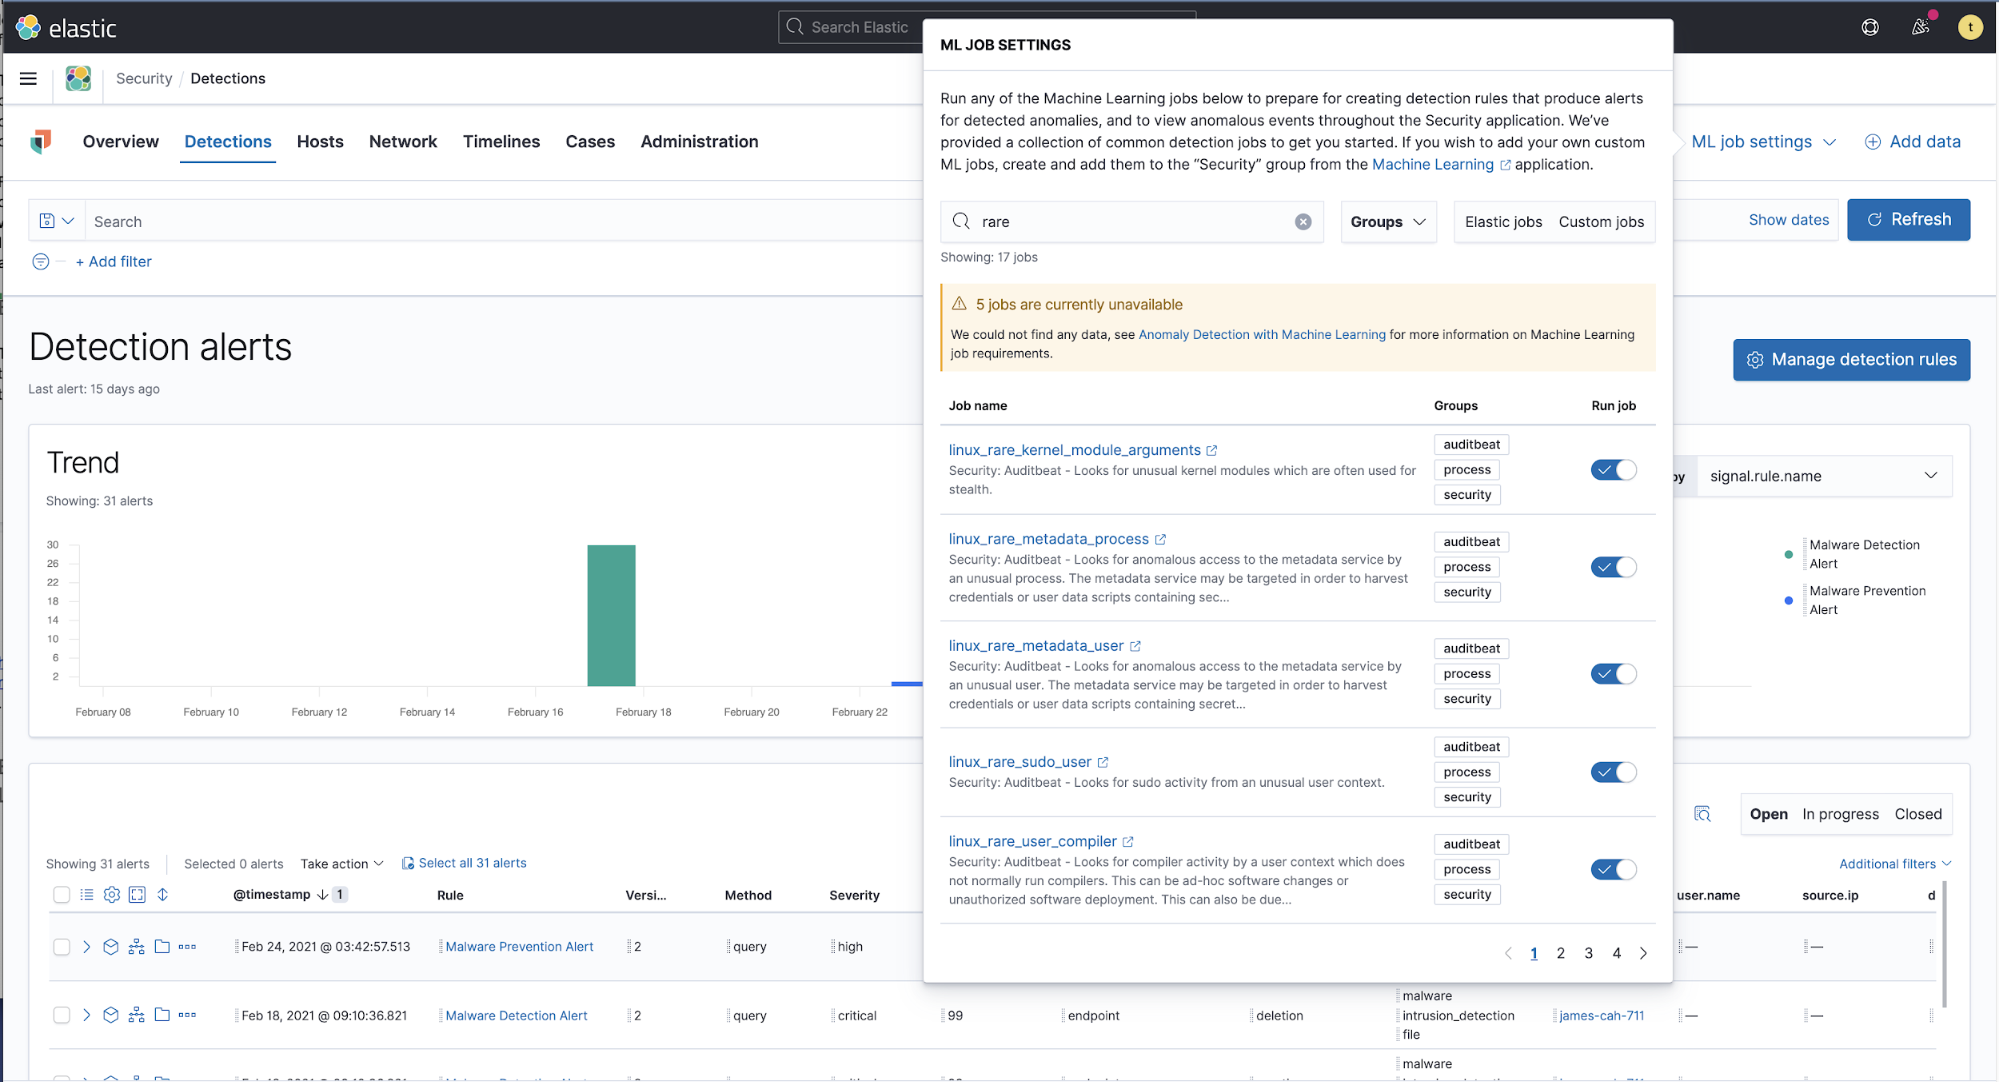Image resolution: width=1999 pixels, height=1082 pixels.
Task: Go to page 3 of ML jobs
Action: tap(1588, 954)
